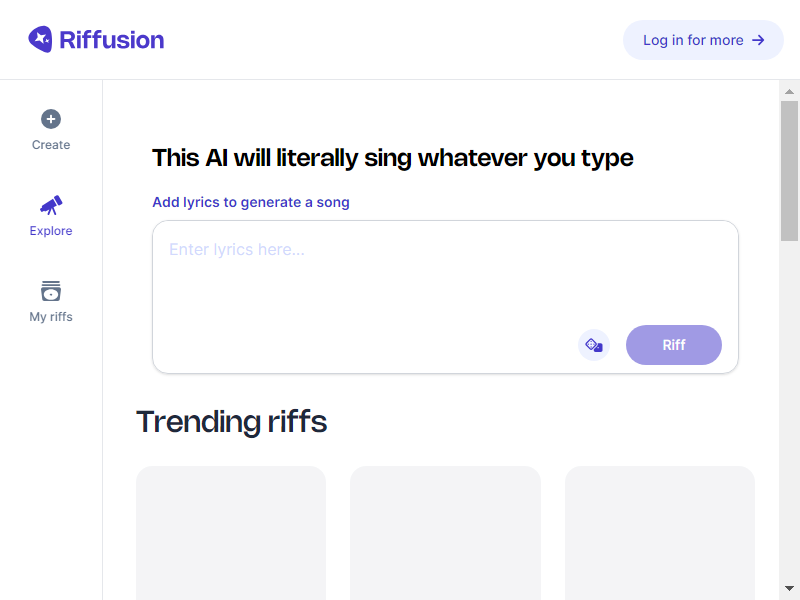This screenshot has width=800, height=600.
Task: Open the rightmost trending riff card
Action: (659, 533)
